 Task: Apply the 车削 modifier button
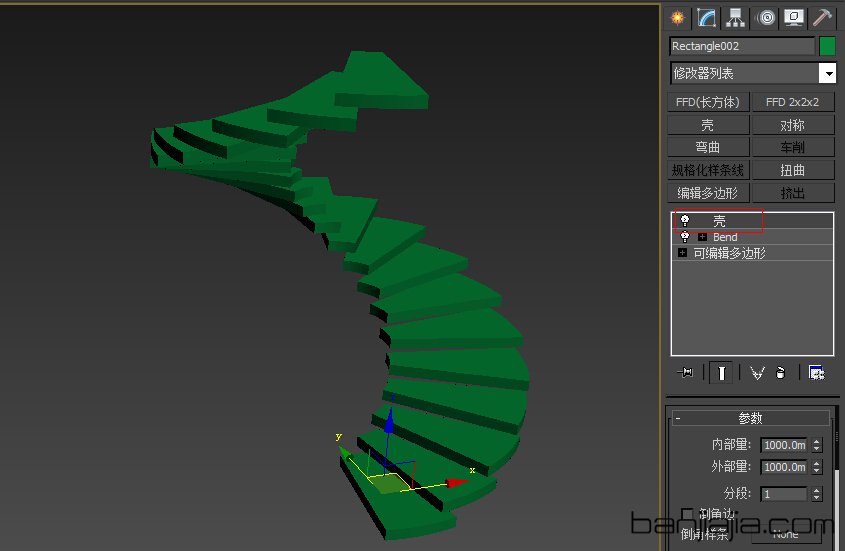pos(792,147)
